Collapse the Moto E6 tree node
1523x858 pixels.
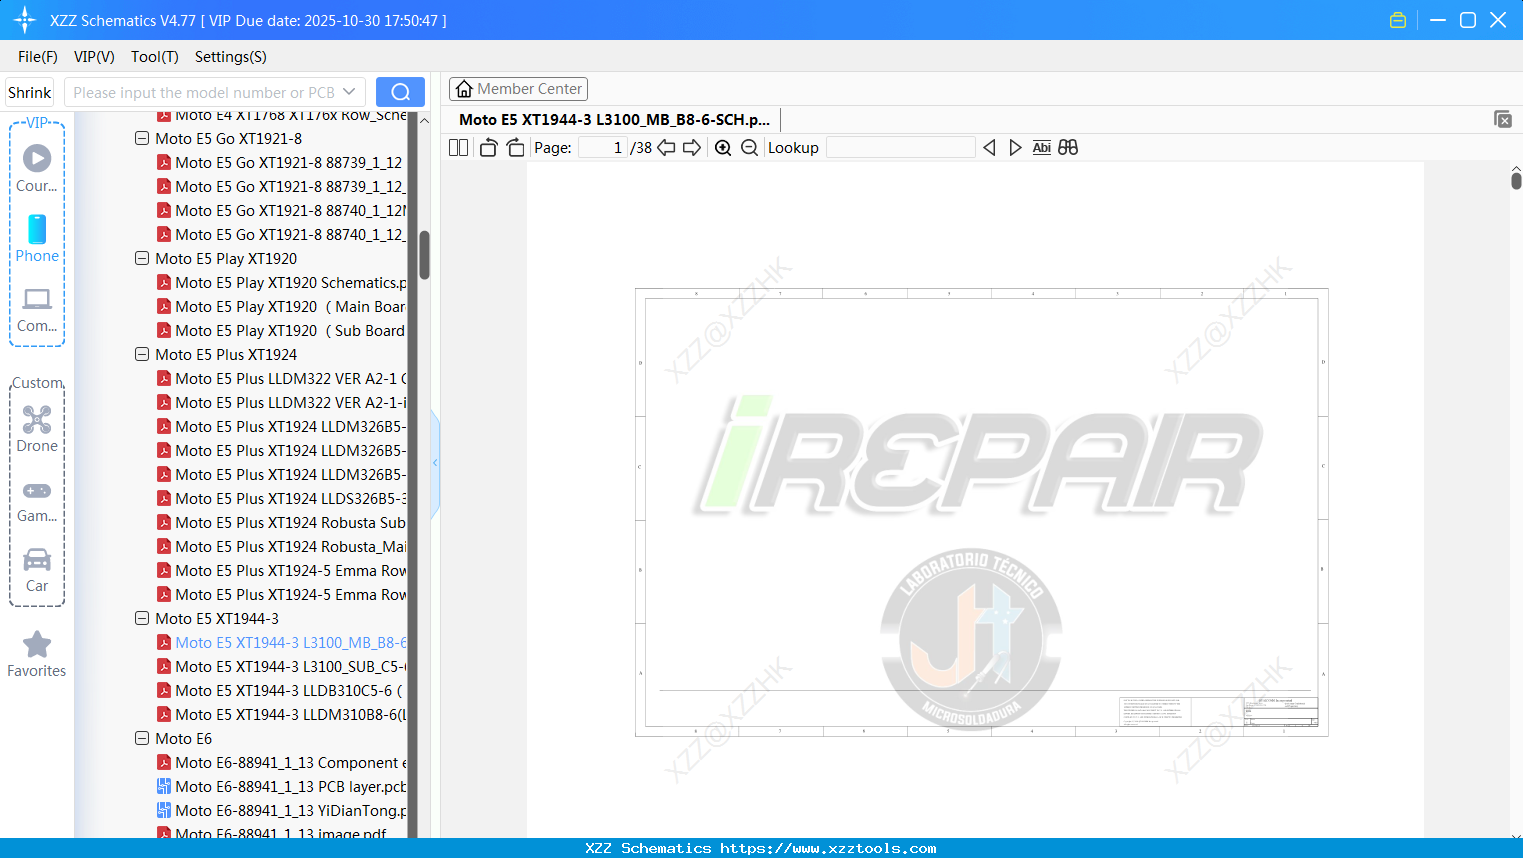(x=141, y=738)
